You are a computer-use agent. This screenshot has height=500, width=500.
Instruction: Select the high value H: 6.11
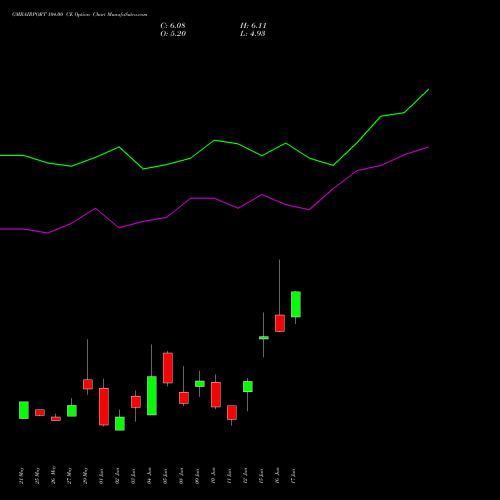pos(253,26)
